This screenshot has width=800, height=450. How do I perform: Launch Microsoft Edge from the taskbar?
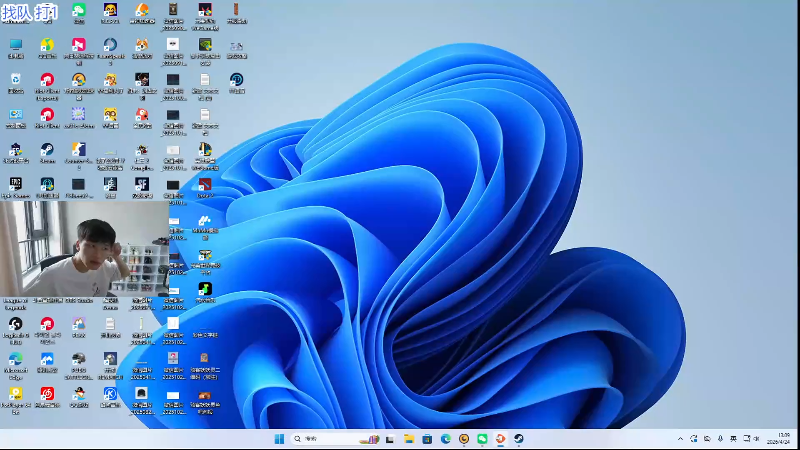click(445, 439)
